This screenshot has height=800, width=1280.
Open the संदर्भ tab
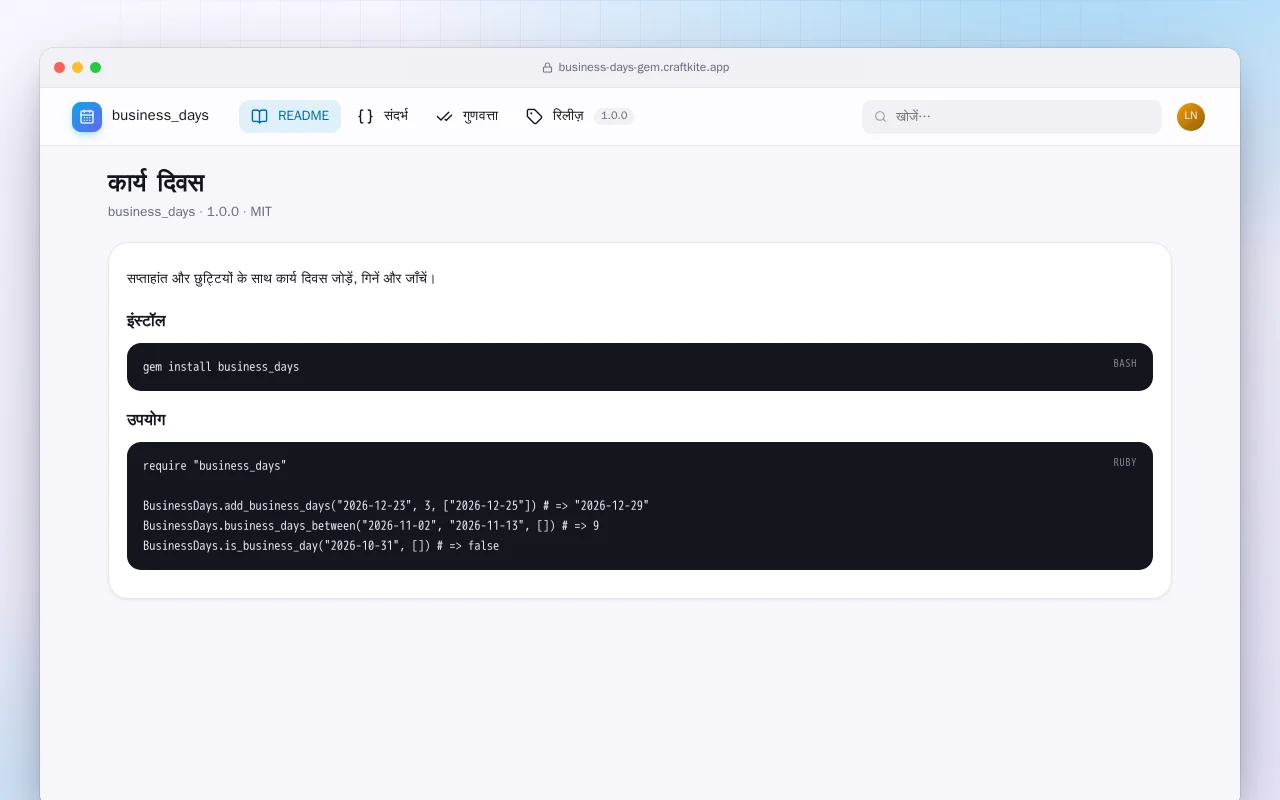(x=383, y=116)
